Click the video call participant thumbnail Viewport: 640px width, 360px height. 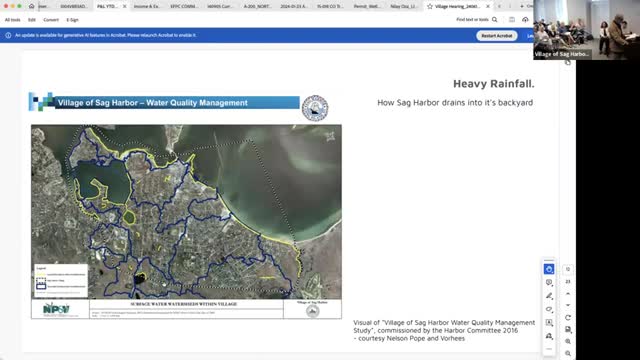(x=587, y=30)
